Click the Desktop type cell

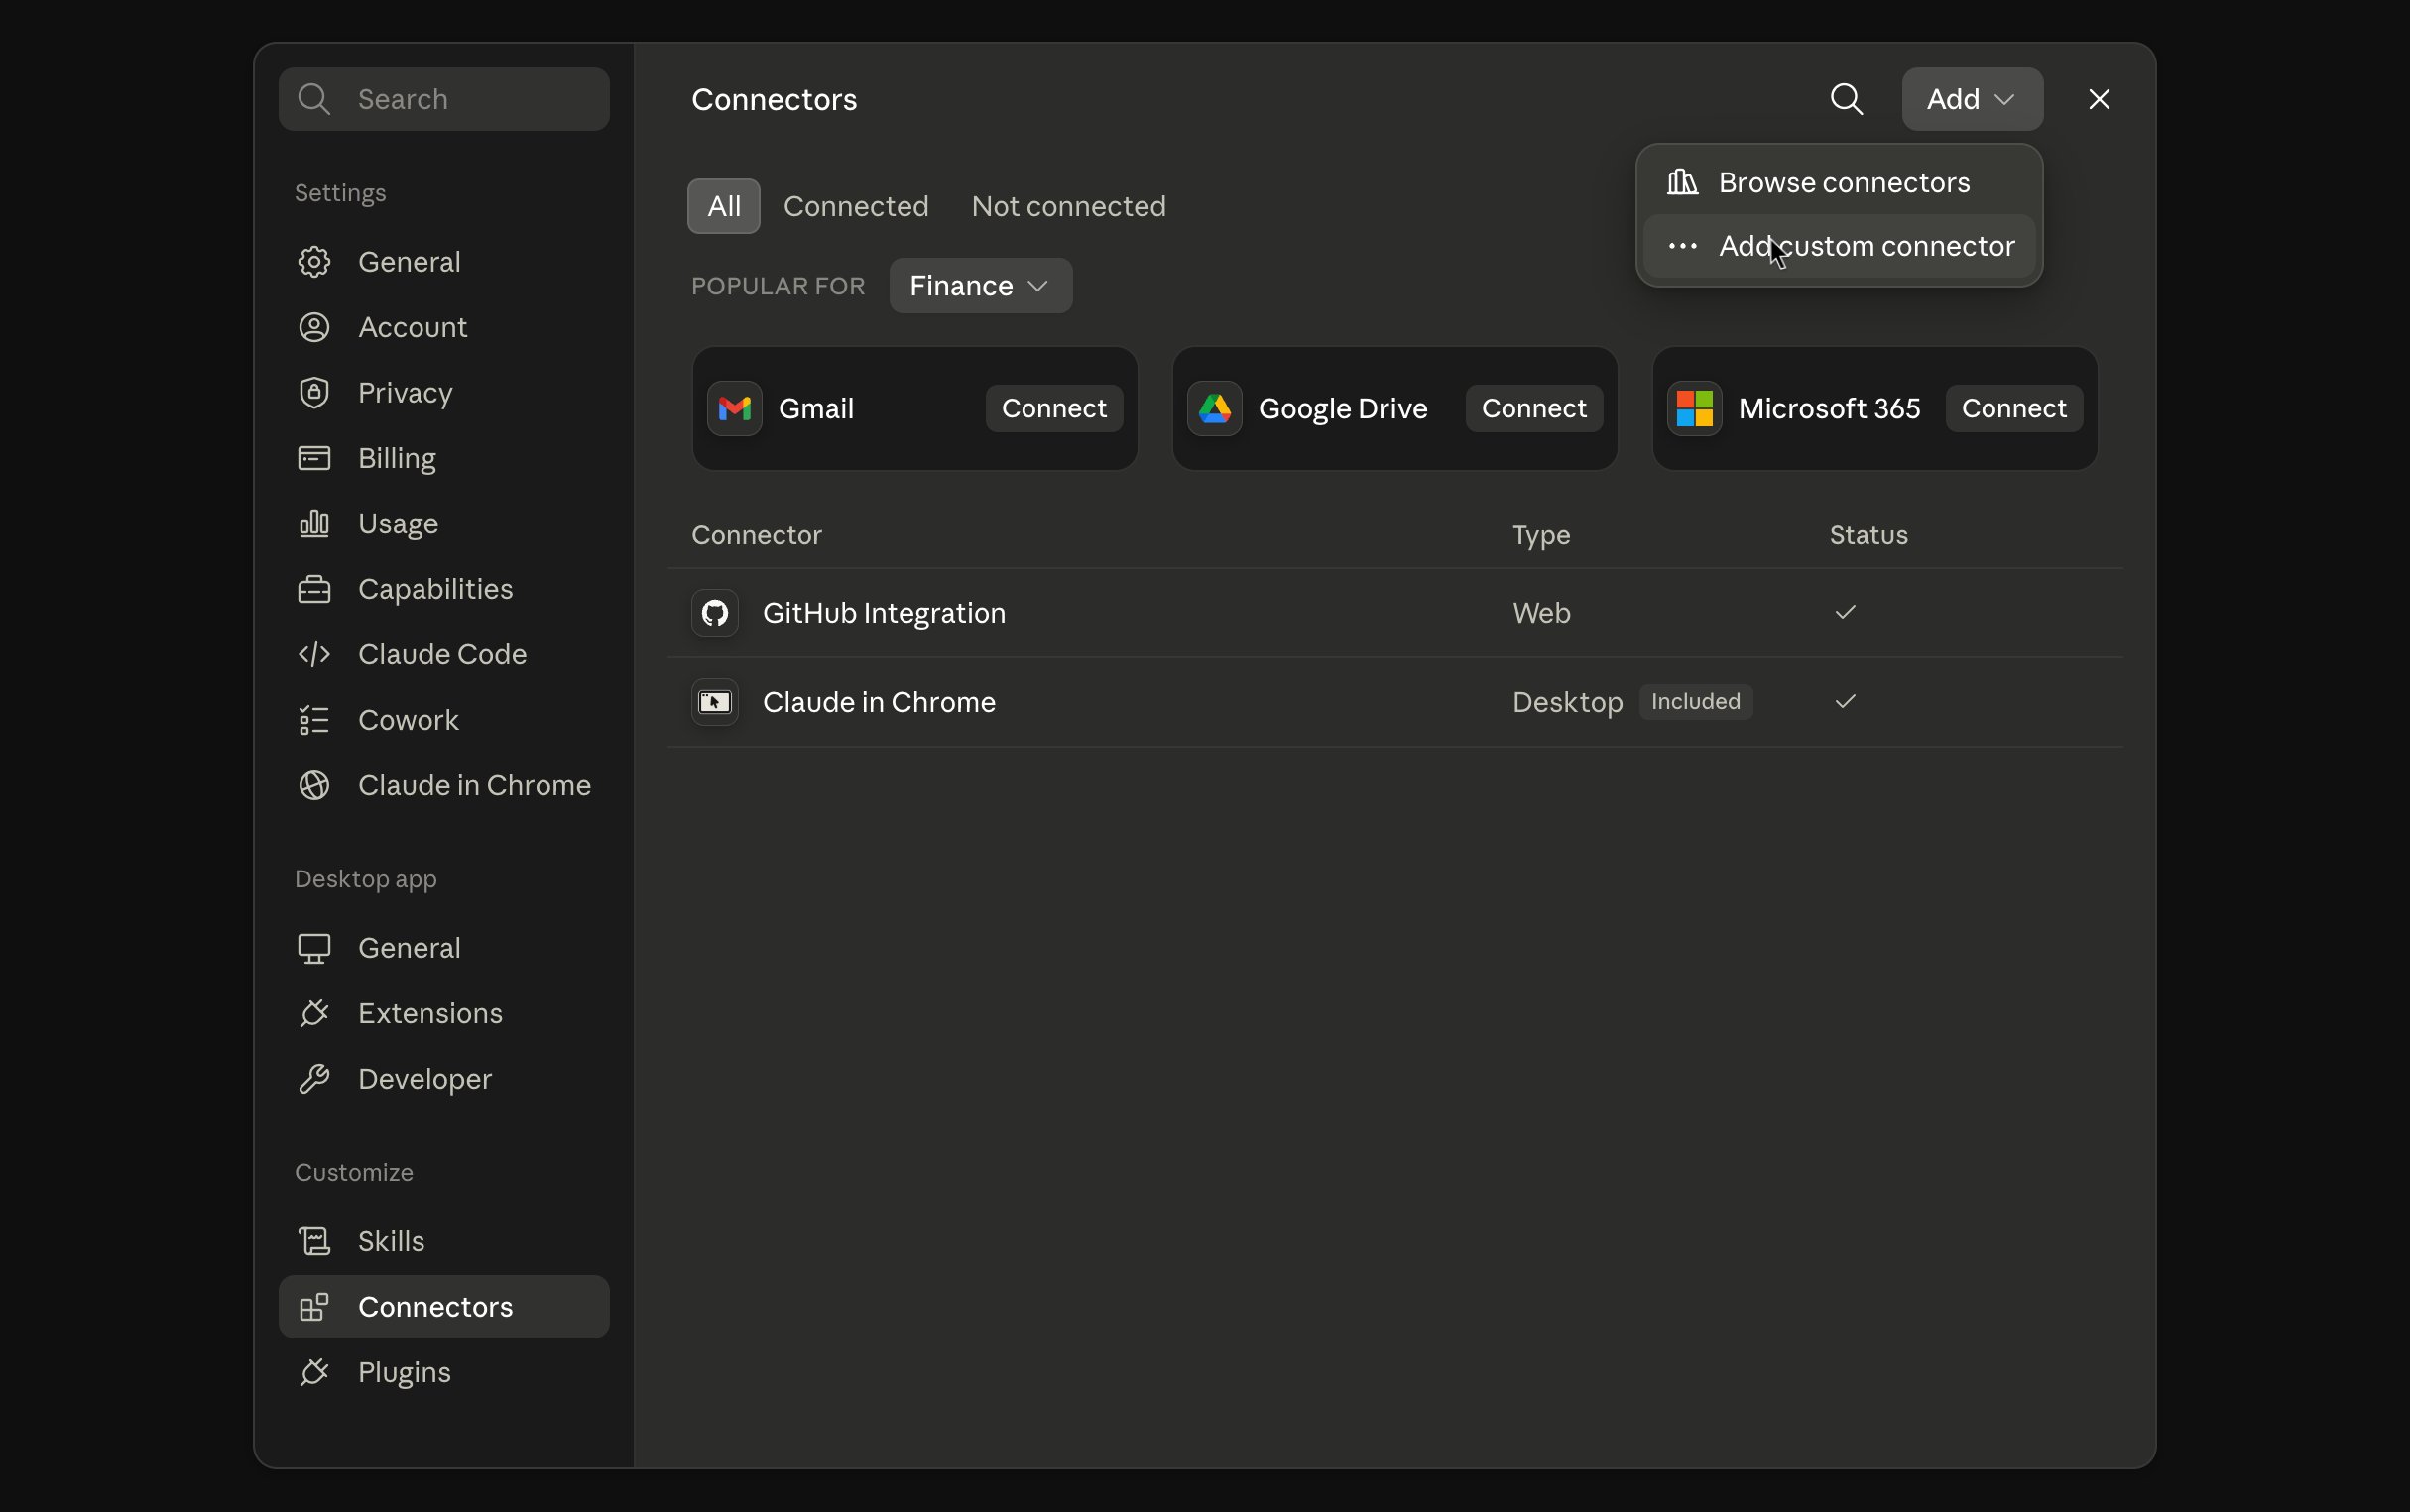coord(1567,703)
